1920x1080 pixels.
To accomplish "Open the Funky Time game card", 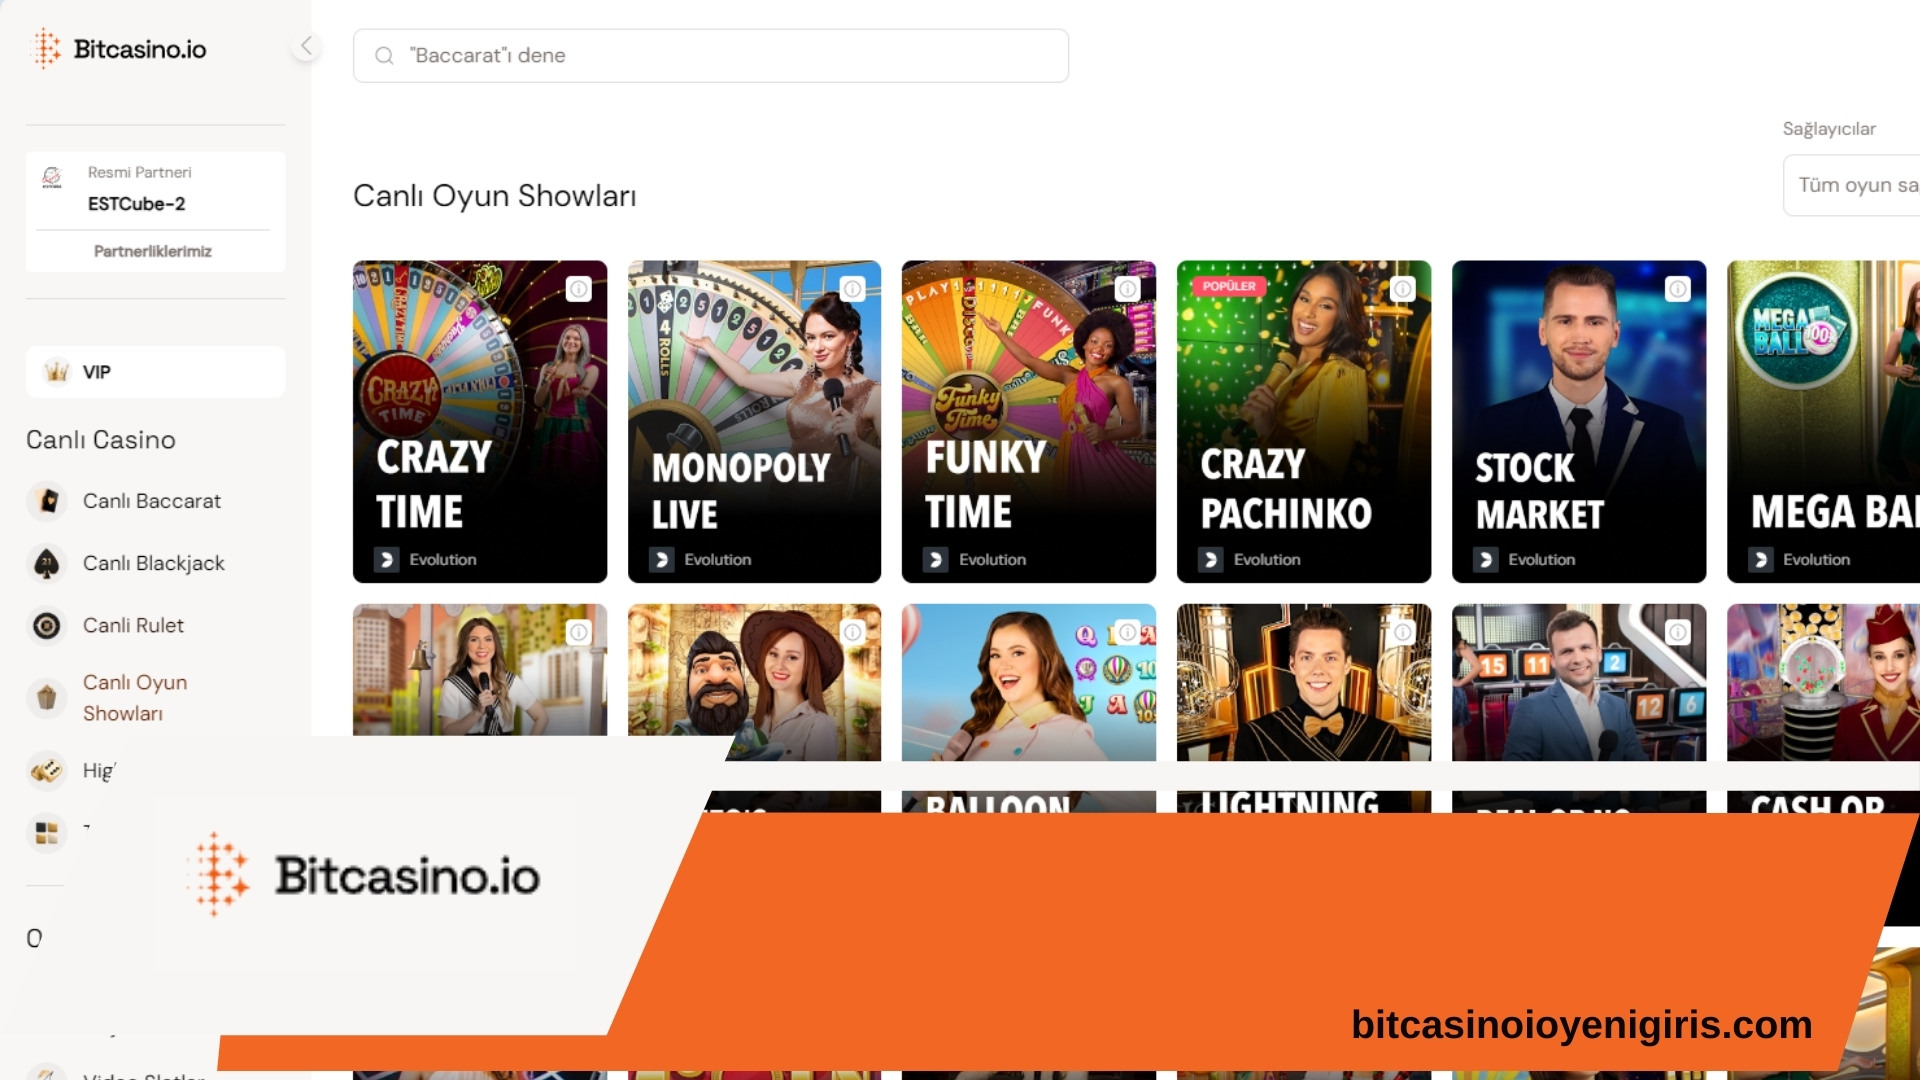I will tap(1029, 421).
